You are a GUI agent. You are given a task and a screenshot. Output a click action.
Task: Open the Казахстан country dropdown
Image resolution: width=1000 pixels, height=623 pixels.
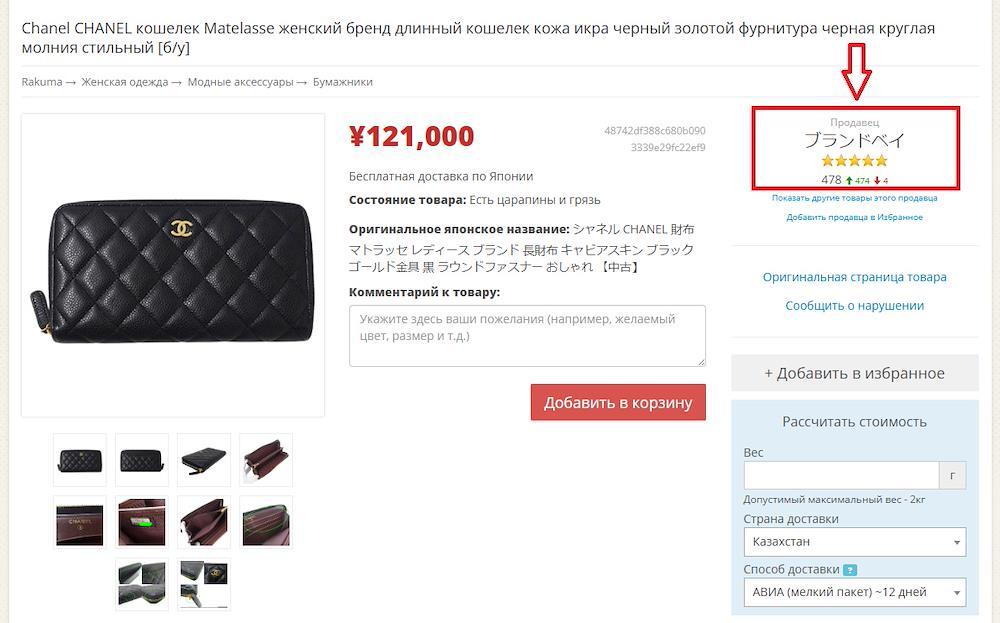tap(855, 542)
